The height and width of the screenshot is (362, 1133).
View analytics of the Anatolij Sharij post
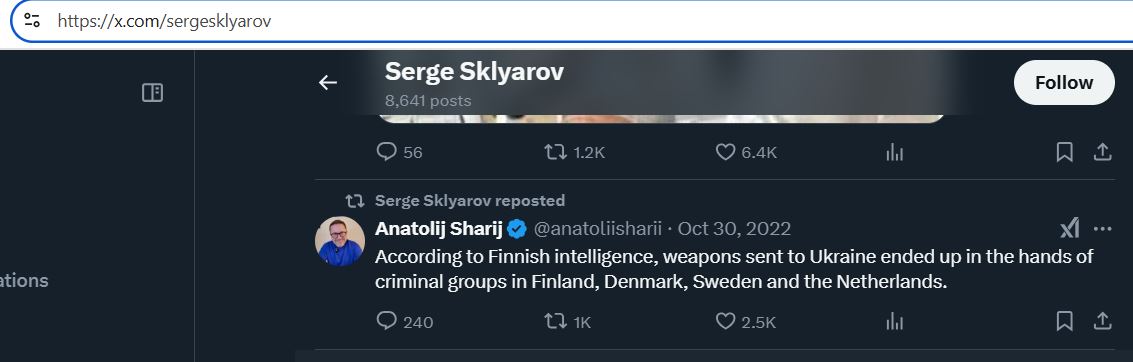tap(895, 321)
